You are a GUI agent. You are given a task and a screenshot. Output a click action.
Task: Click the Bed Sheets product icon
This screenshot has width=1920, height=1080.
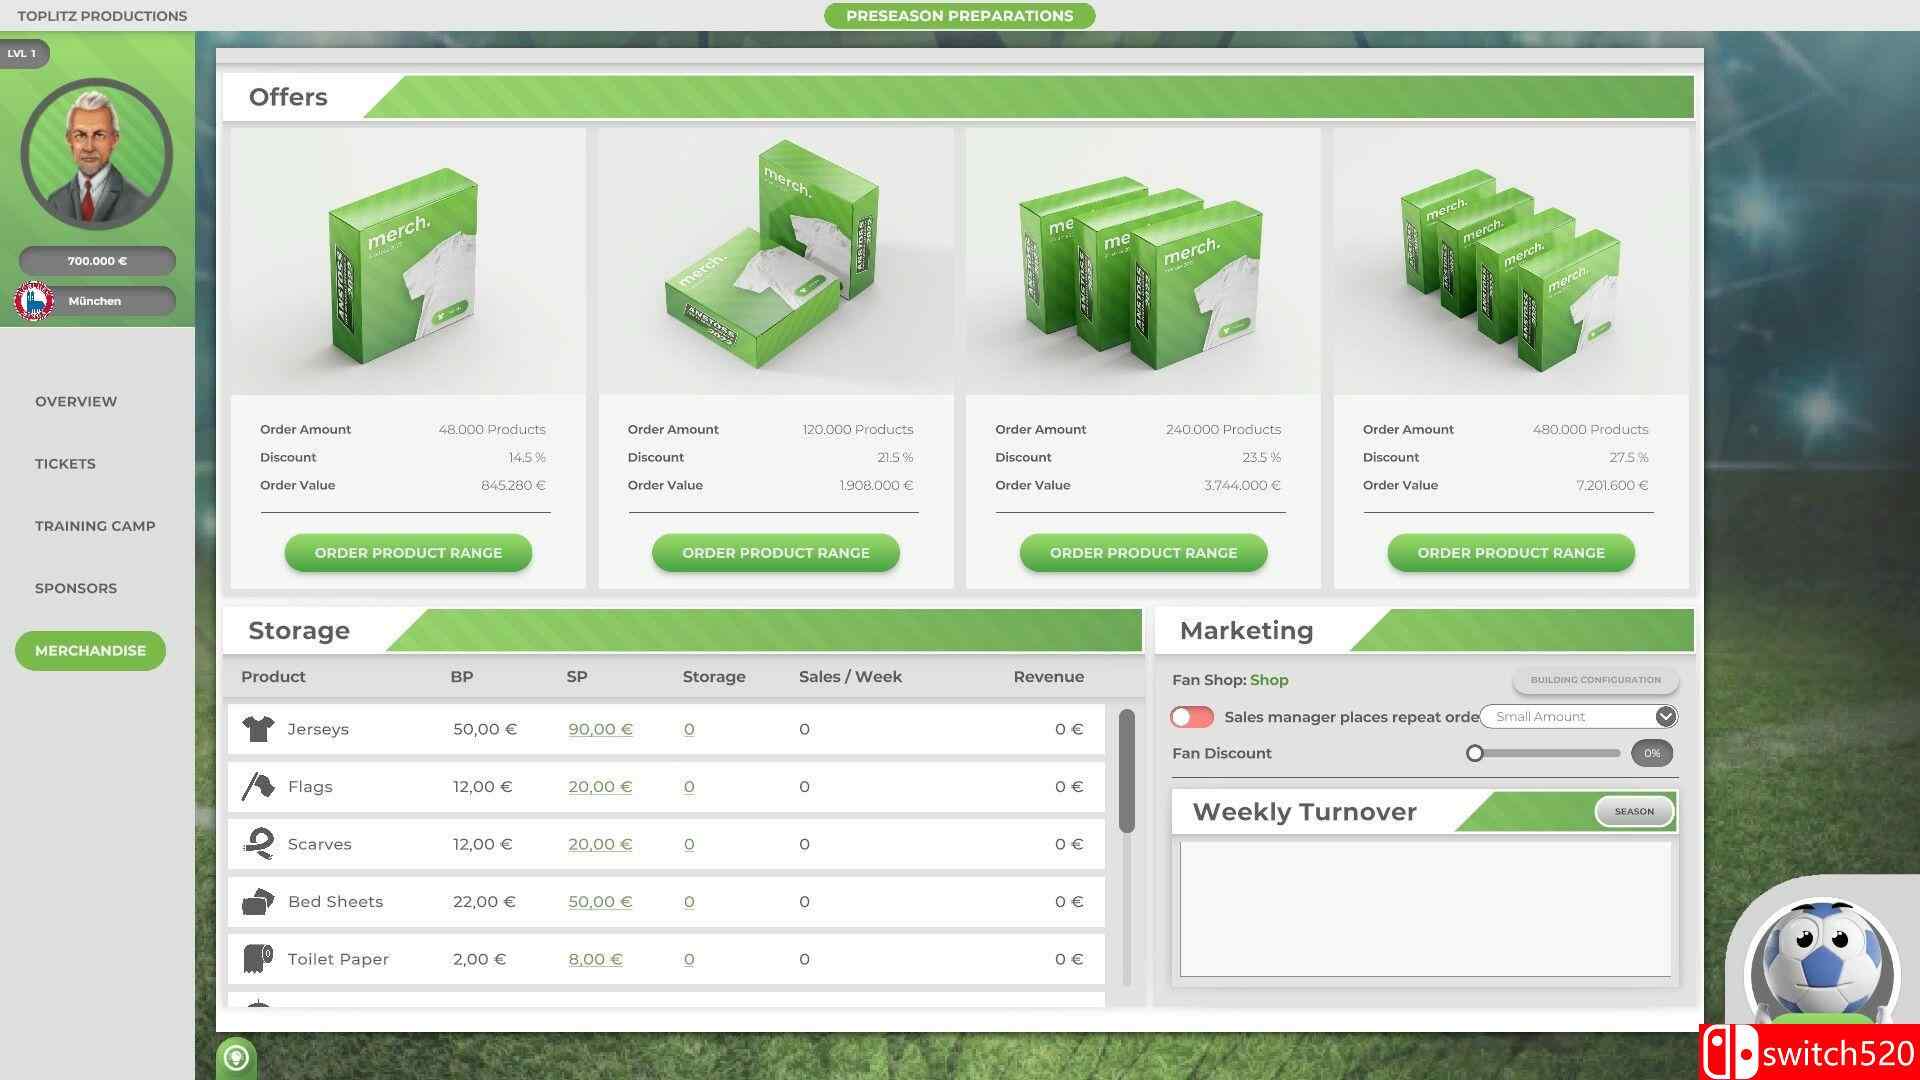258,902
